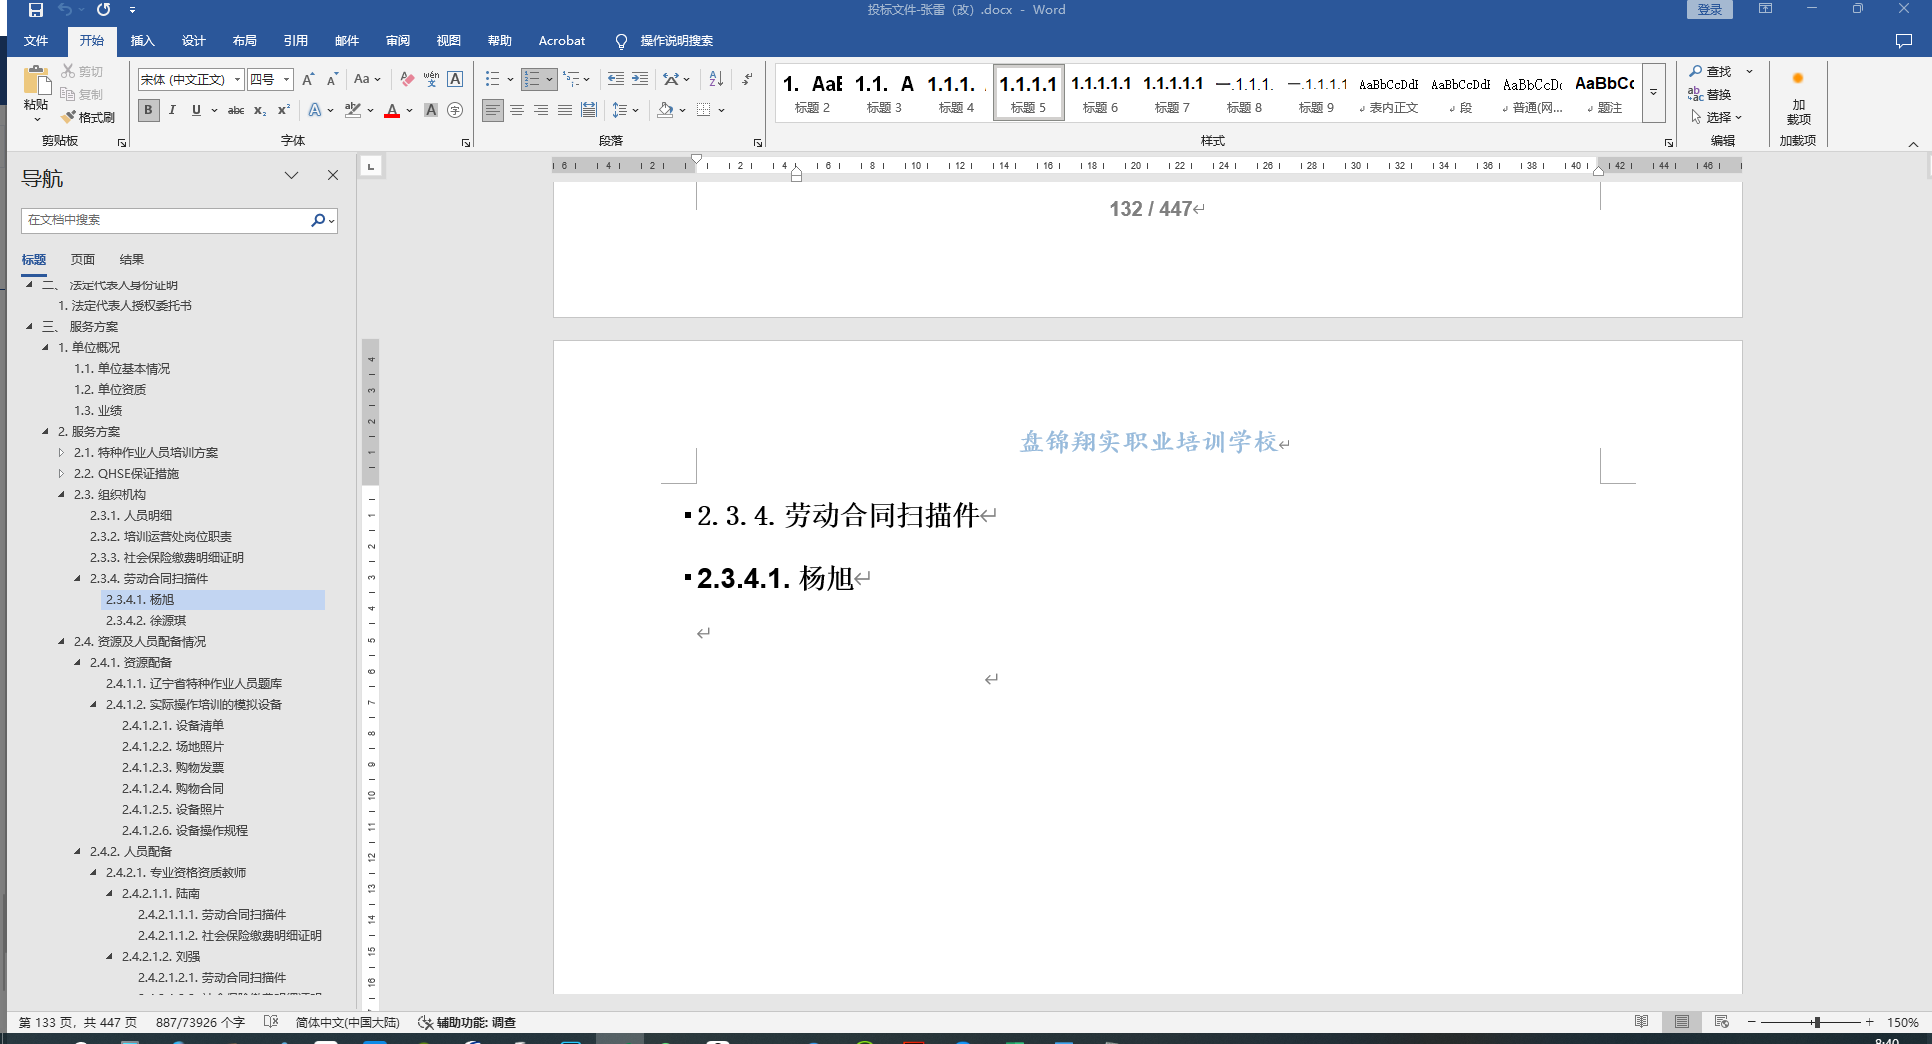Clear all formatting with eraser icon
Viewport: 1932px width, 1044px height.
point(407,79)
